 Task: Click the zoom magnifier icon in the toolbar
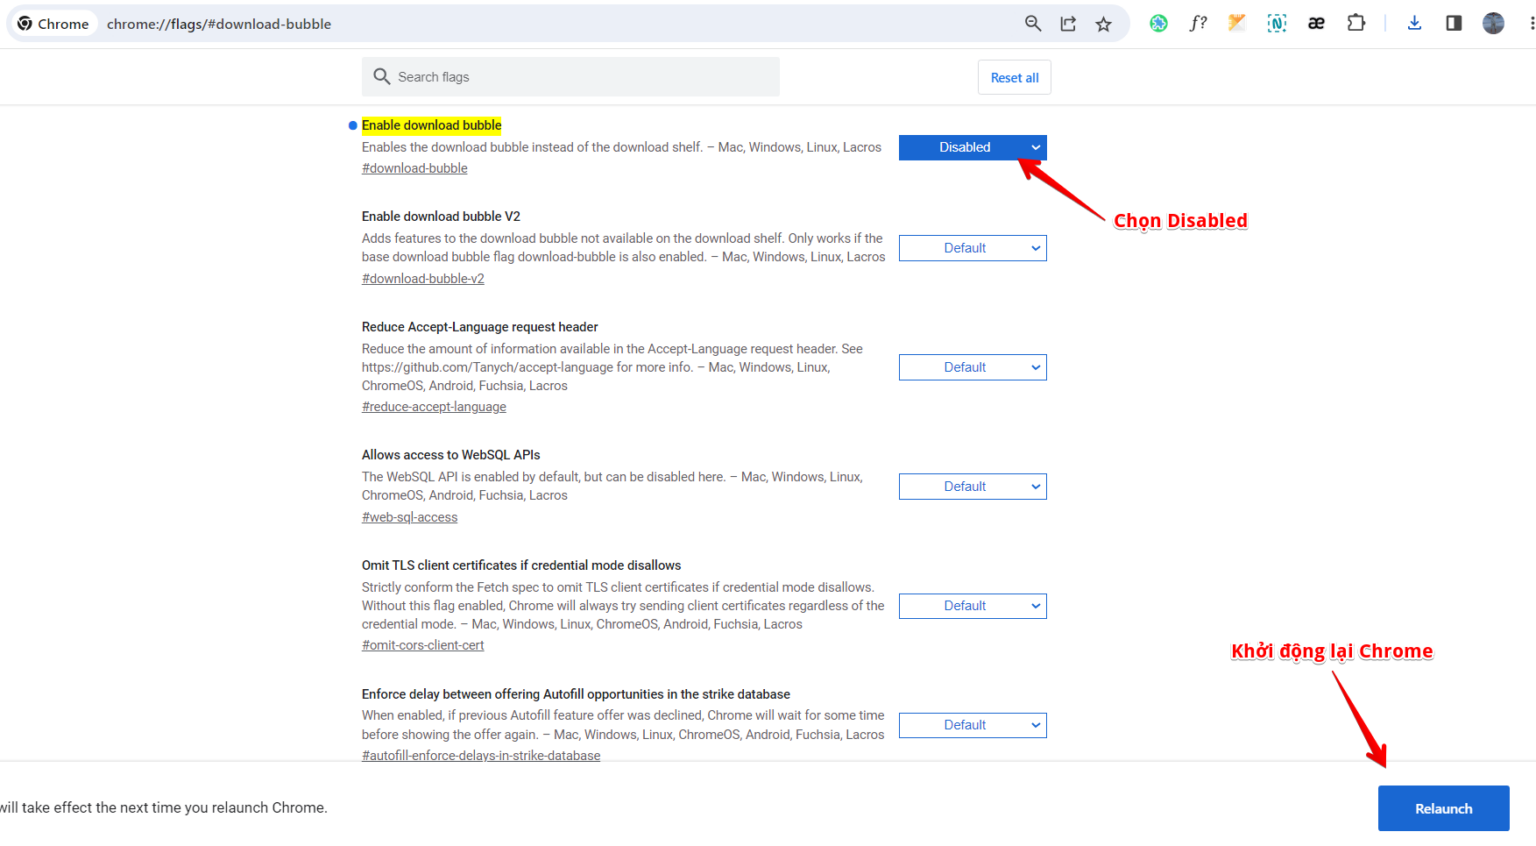(x=1032, y=22)
